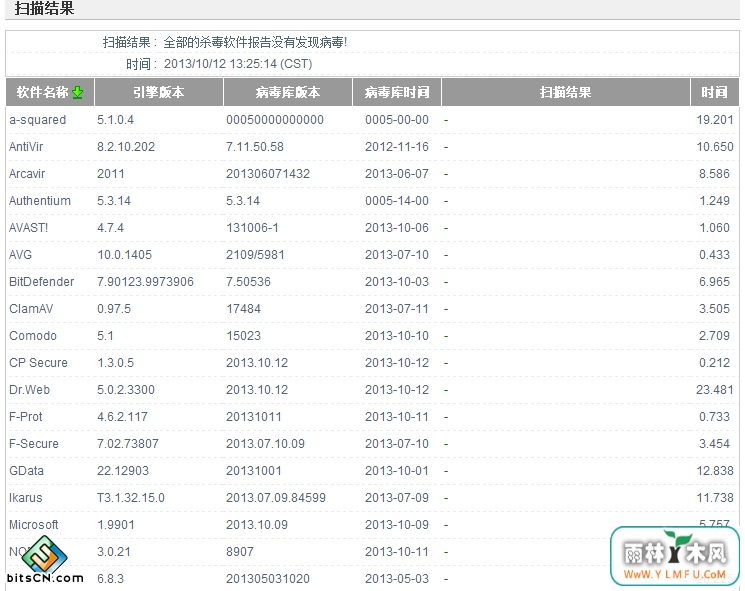Select the Microsoft software name

pyautogui.click(x=34, y=525)
